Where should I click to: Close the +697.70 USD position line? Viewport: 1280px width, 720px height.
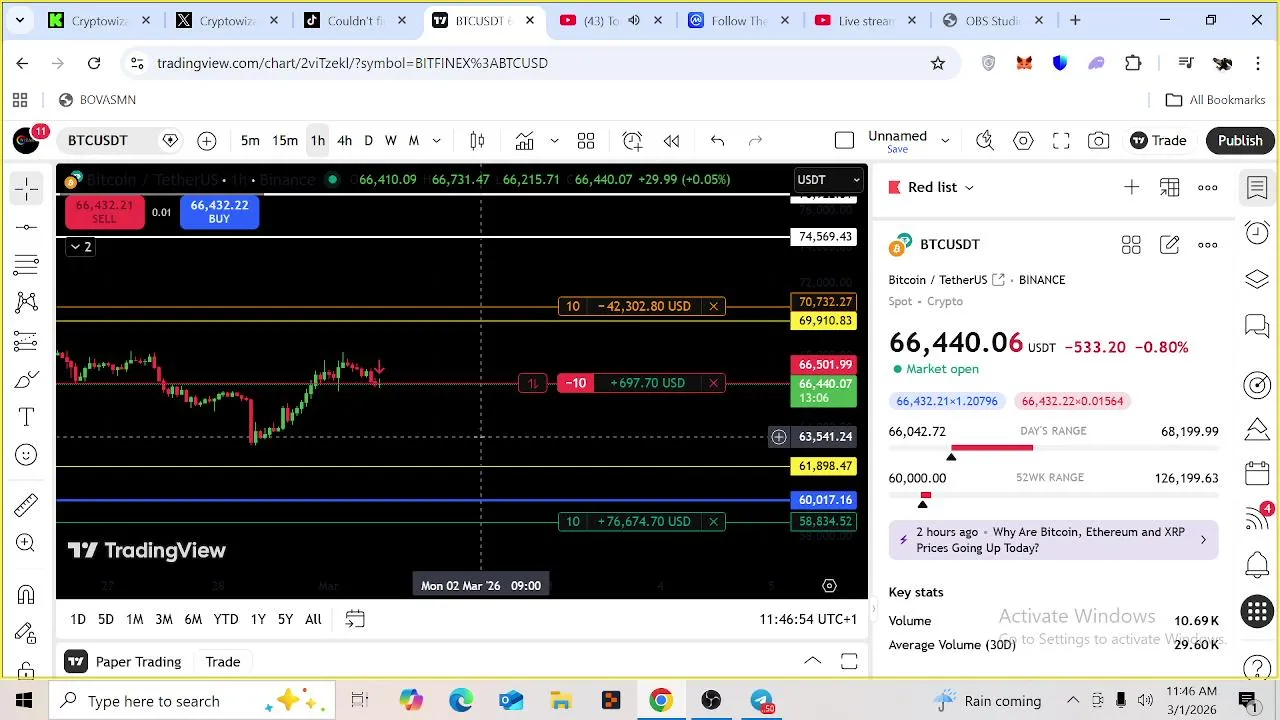pyautogui.click(x=713, y=383)
